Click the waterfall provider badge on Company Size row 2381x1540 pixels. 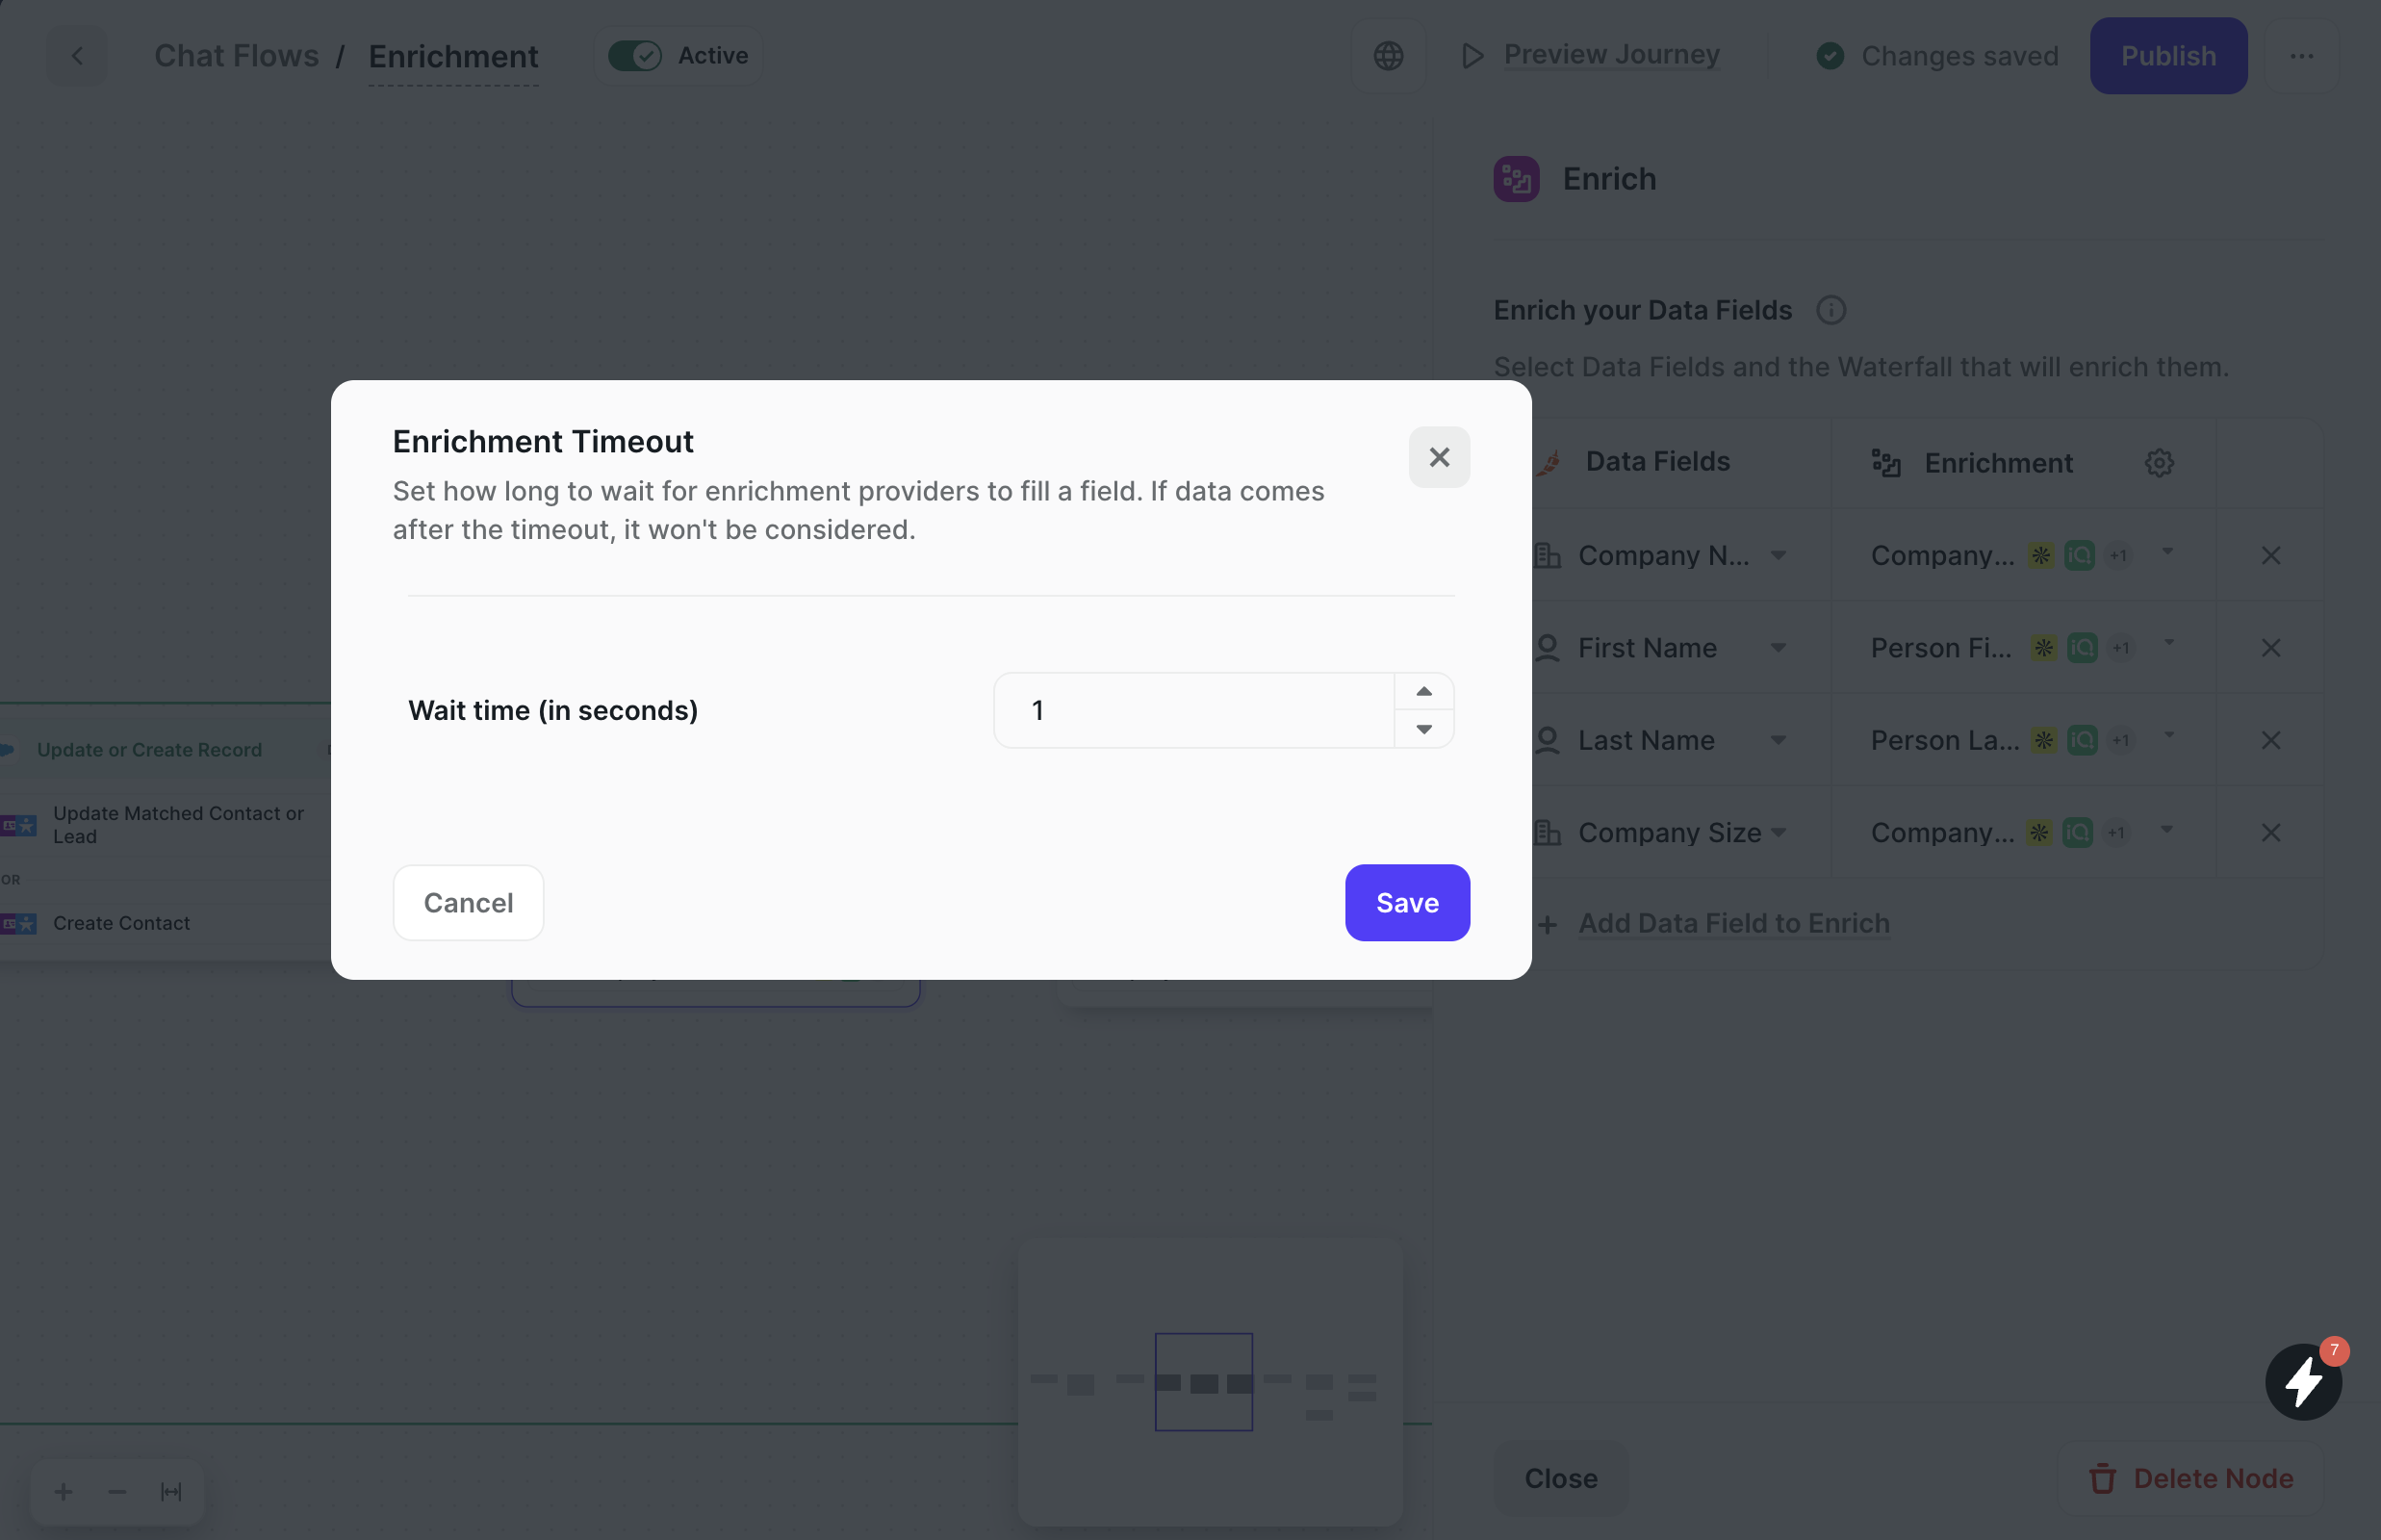[2038, 832]
